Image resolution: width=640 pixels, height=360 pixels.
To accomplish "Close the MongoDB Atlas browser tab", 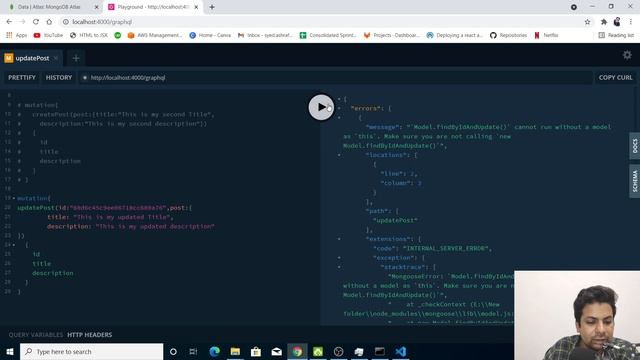I will (97, 7).
